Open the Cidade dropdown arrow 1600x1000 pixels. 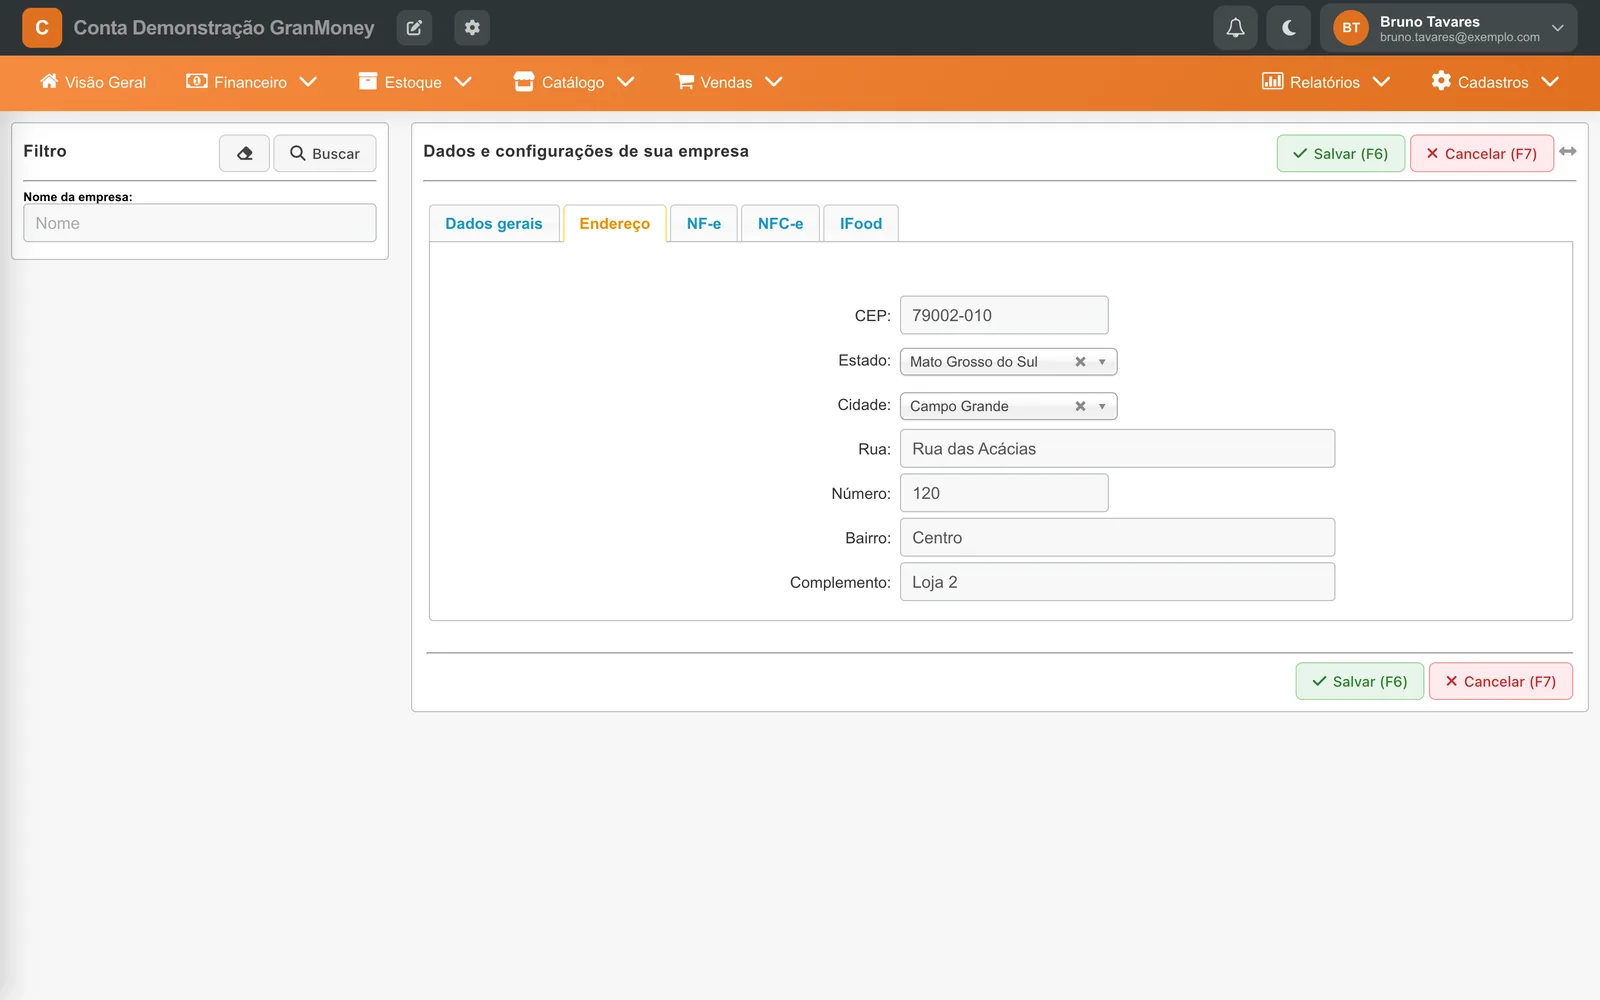click(1102, 406)
